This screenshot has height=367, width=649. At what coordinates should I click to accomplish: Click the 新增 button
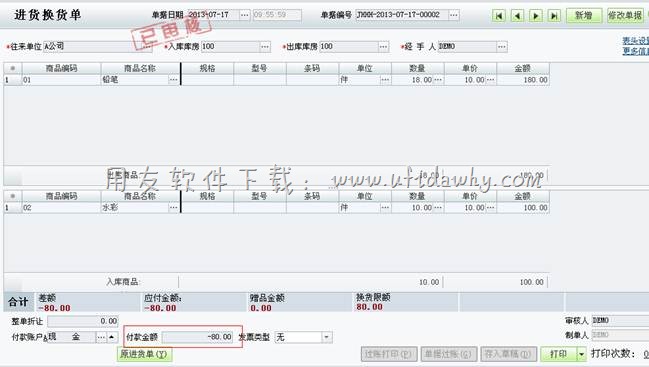pyautogui.click(x=584, y=16)
